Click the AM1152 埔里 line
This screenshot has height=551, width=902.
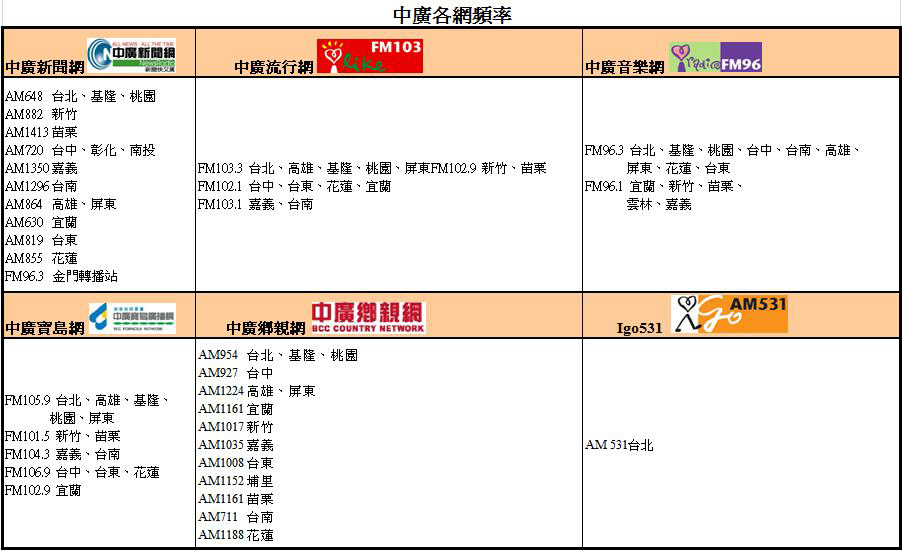point(236,481)
